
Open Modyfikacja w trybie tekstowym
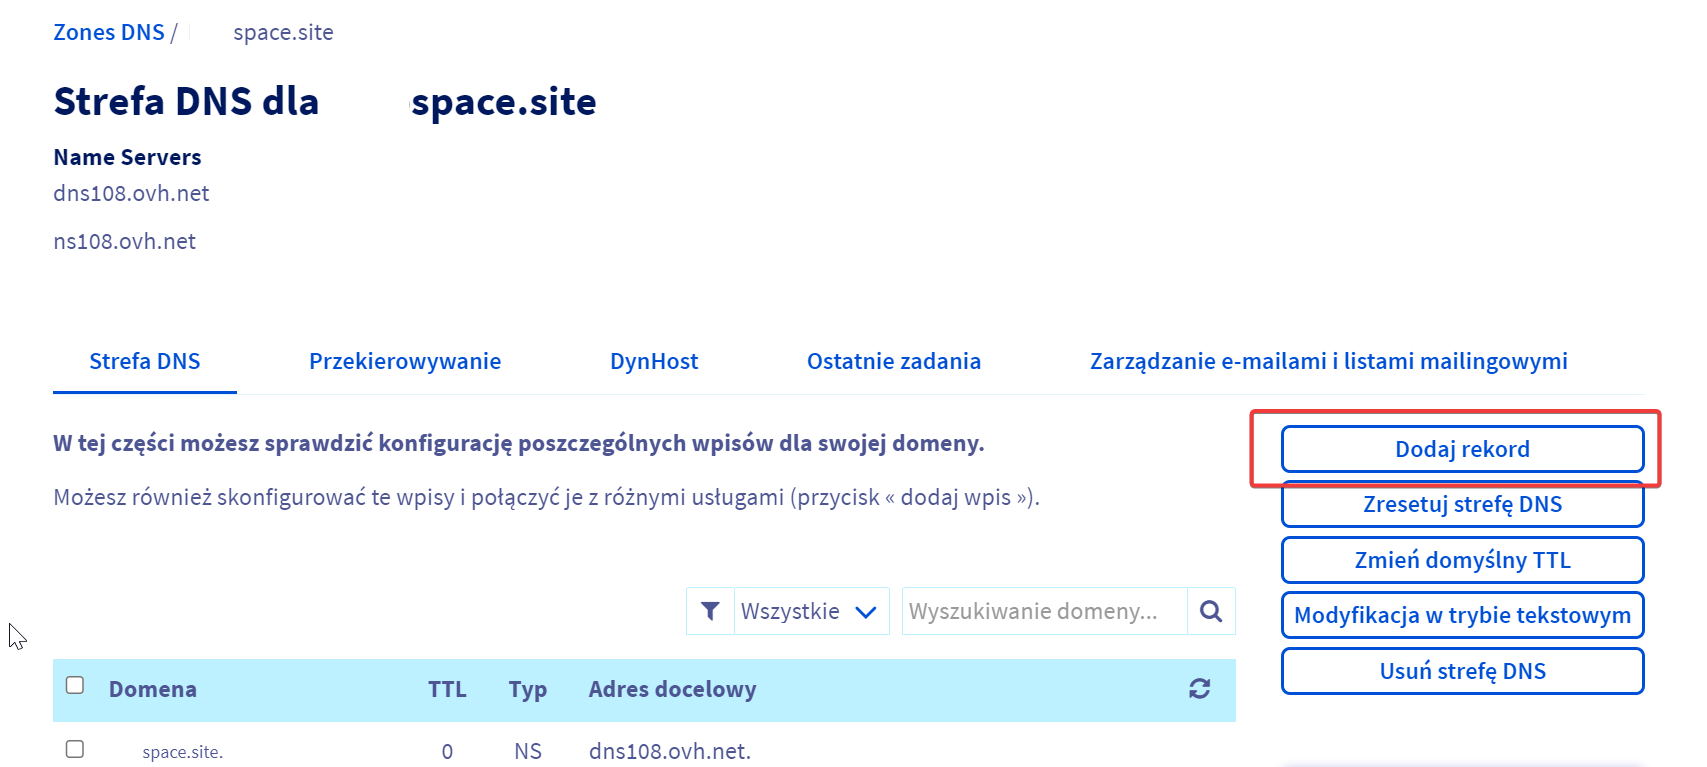(x=1462, y=615)
